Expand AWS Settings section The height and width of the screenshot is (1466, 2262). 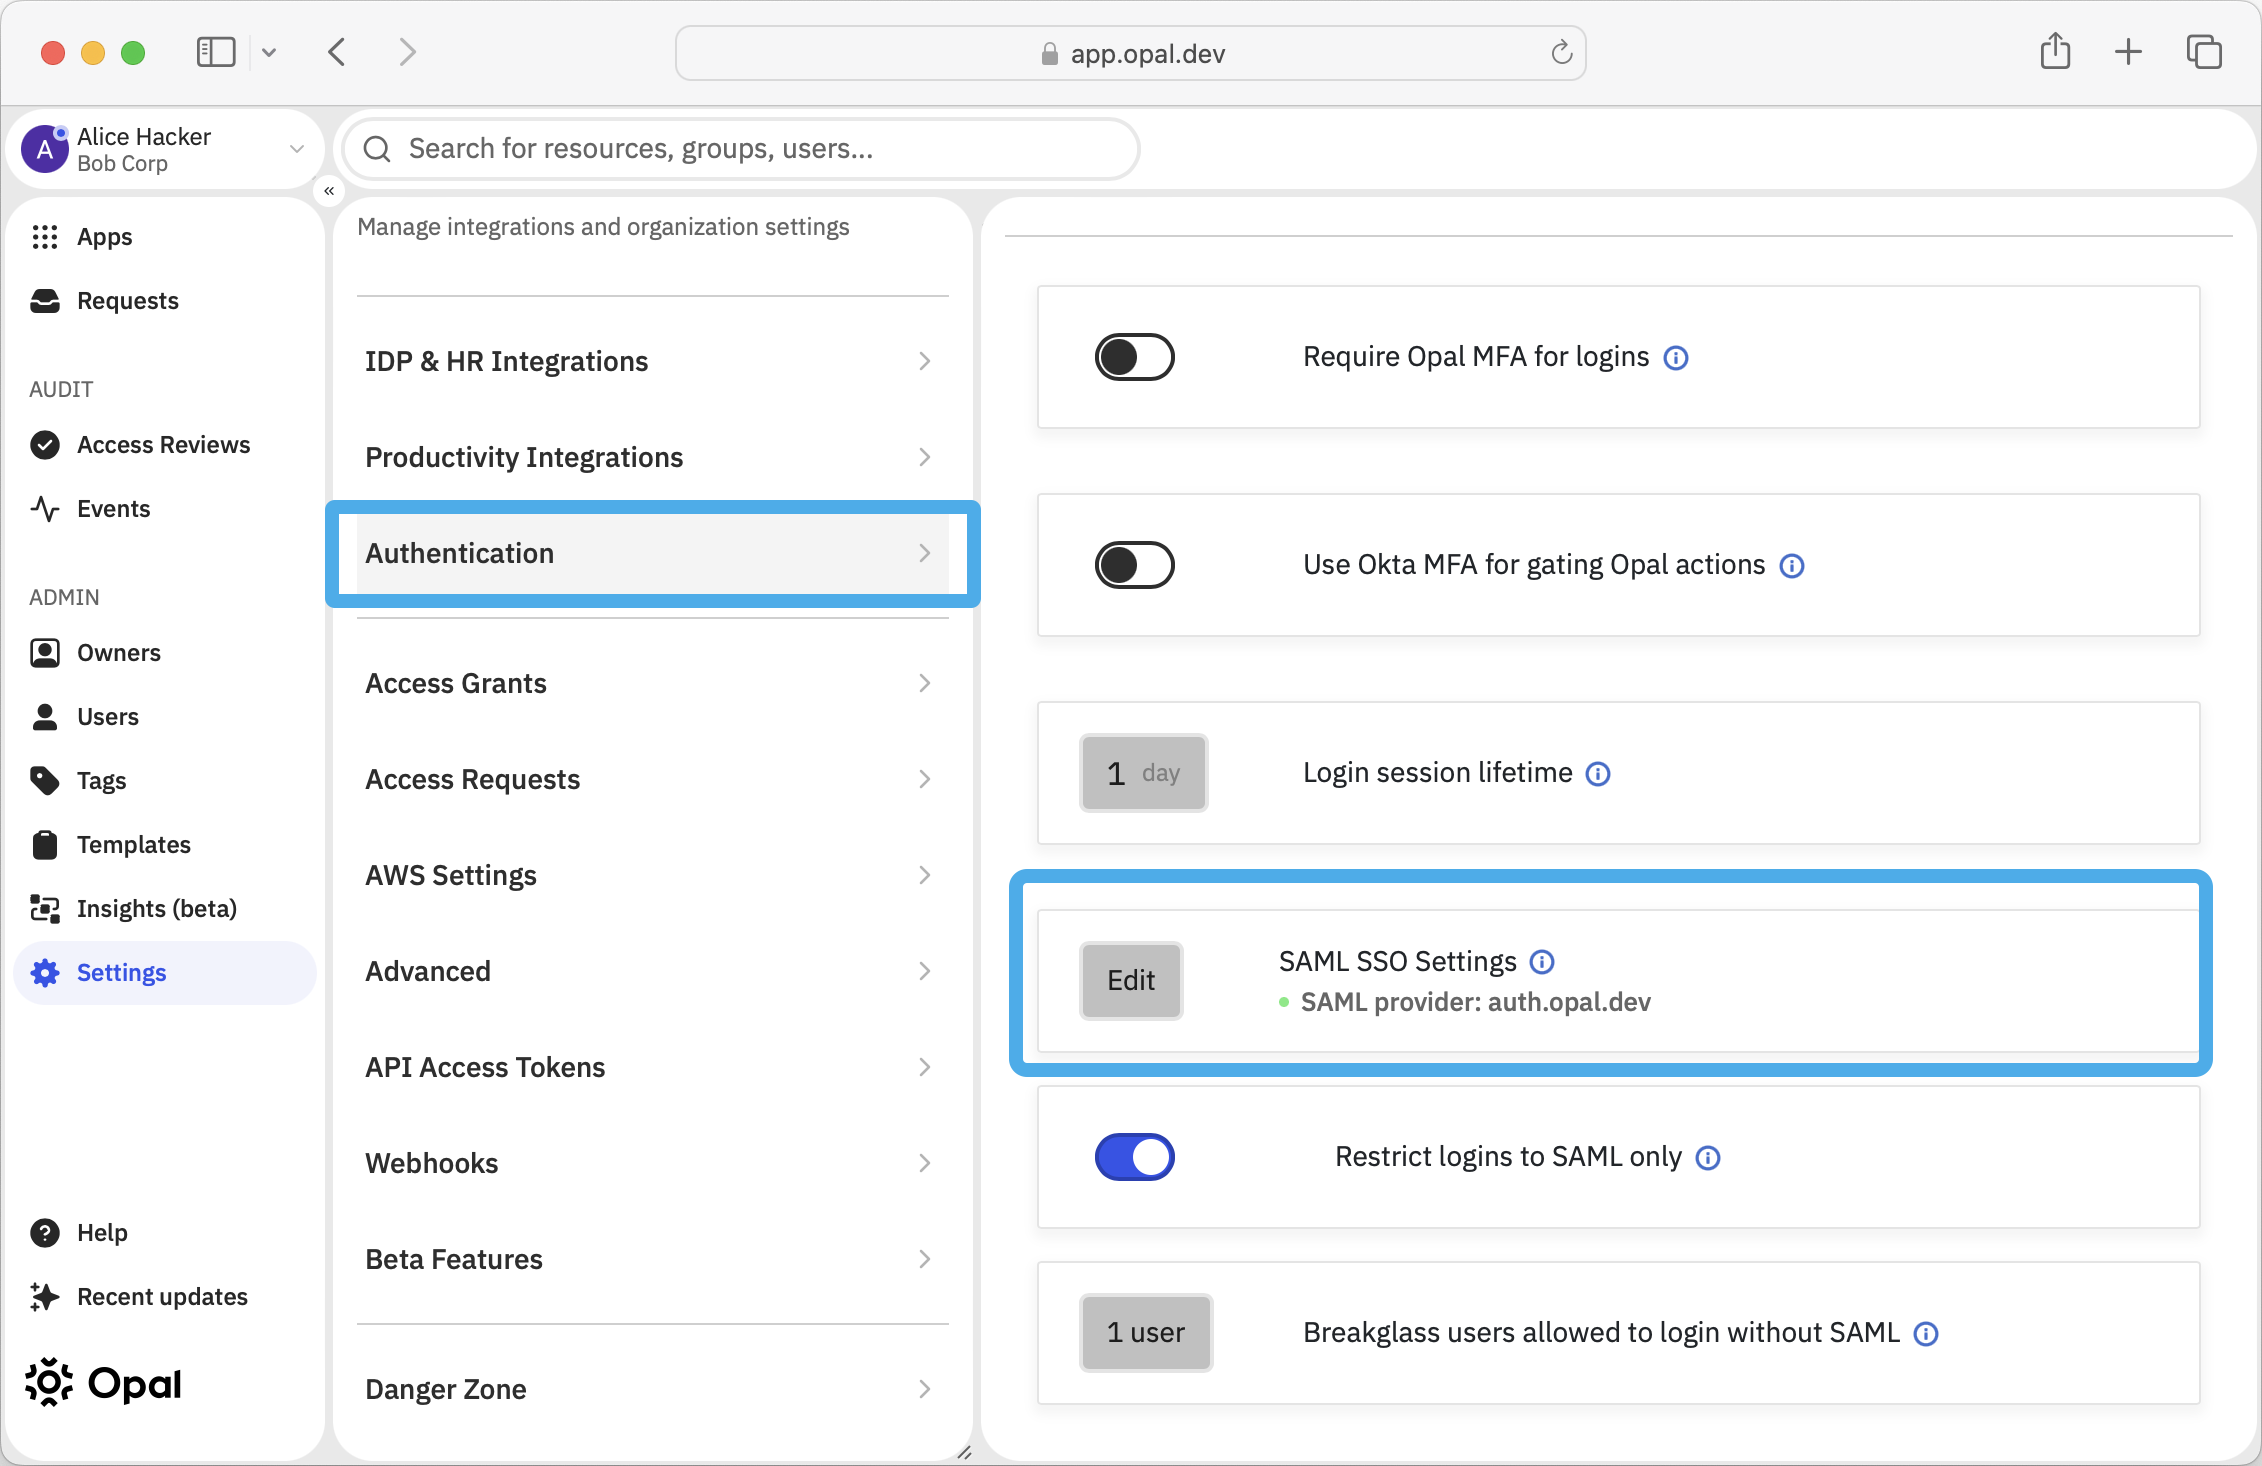652,875
